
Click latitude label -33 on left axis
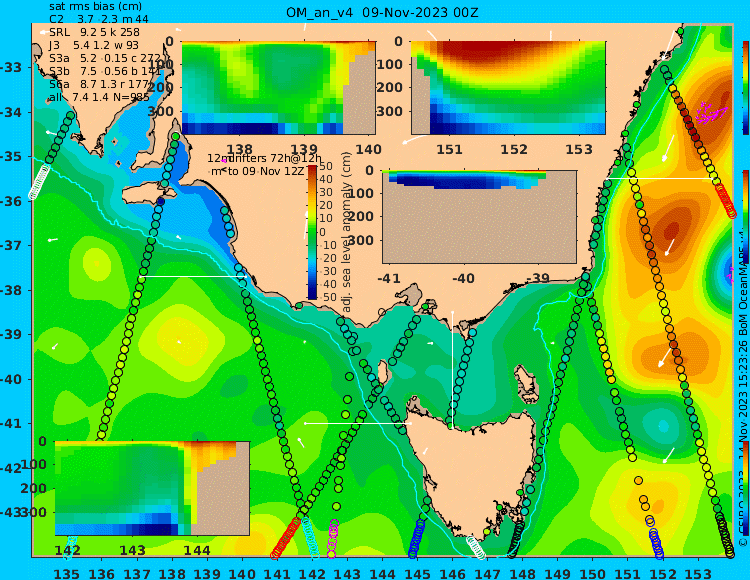click(11, 67)
